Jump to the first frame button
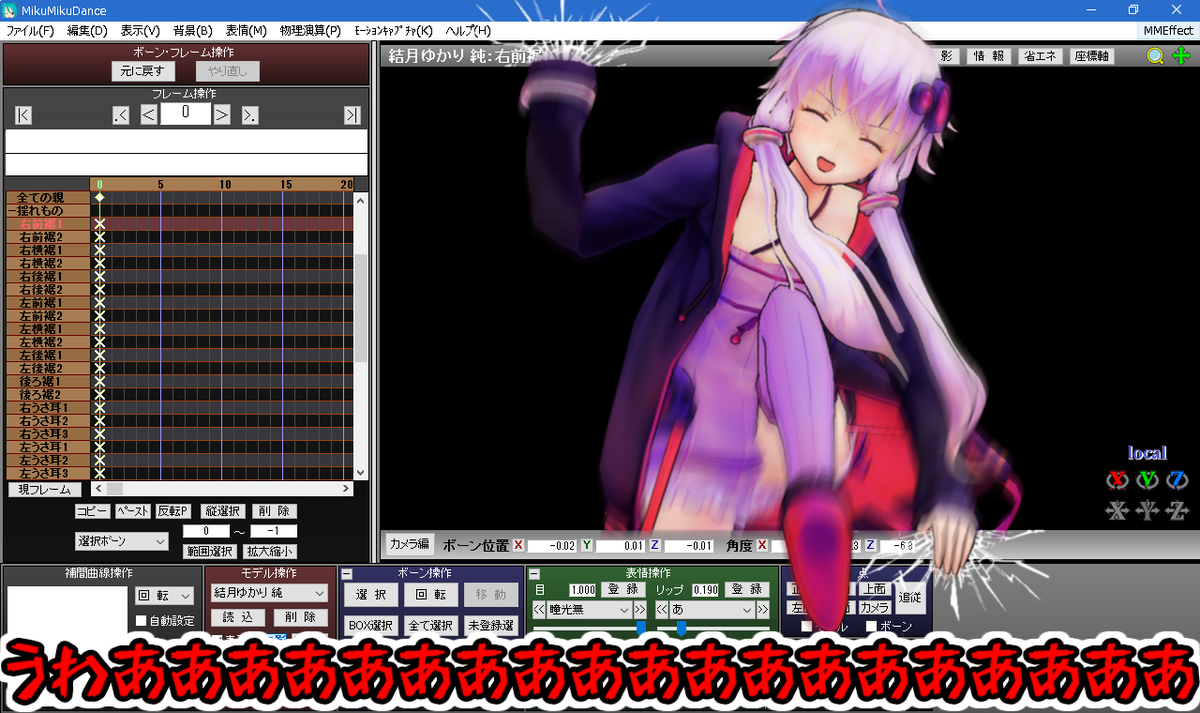This screenshot has height=713, width=1200. tap(23, 115)
